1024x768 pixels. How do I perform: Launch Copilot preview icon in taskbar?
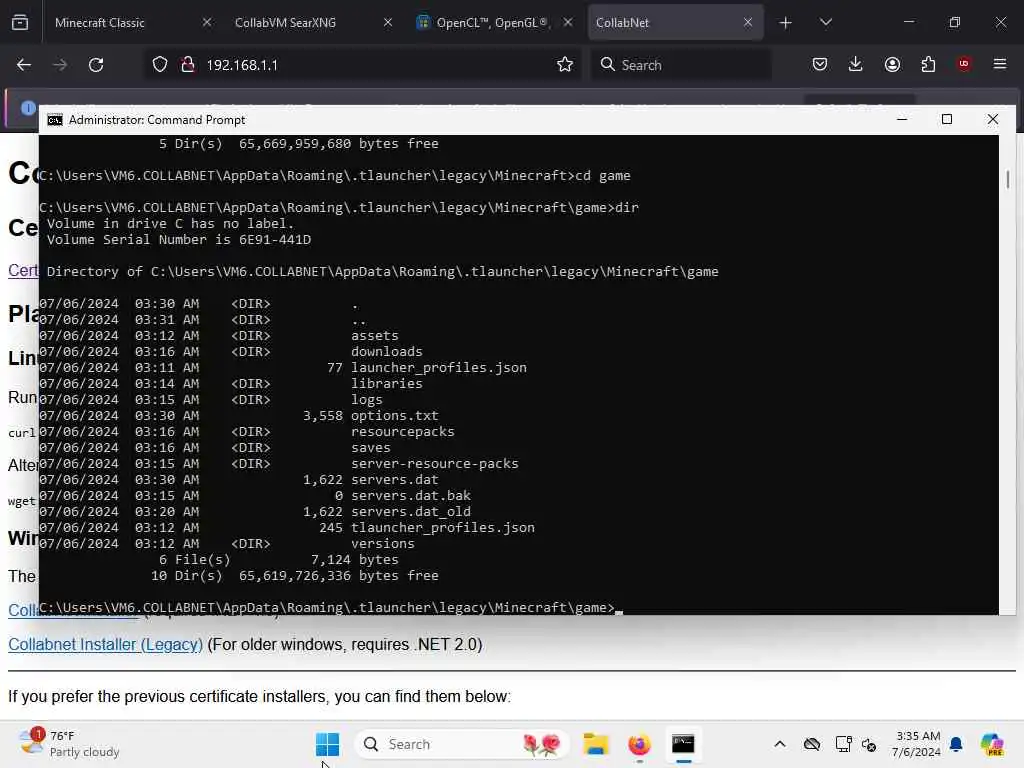[992, 744]
